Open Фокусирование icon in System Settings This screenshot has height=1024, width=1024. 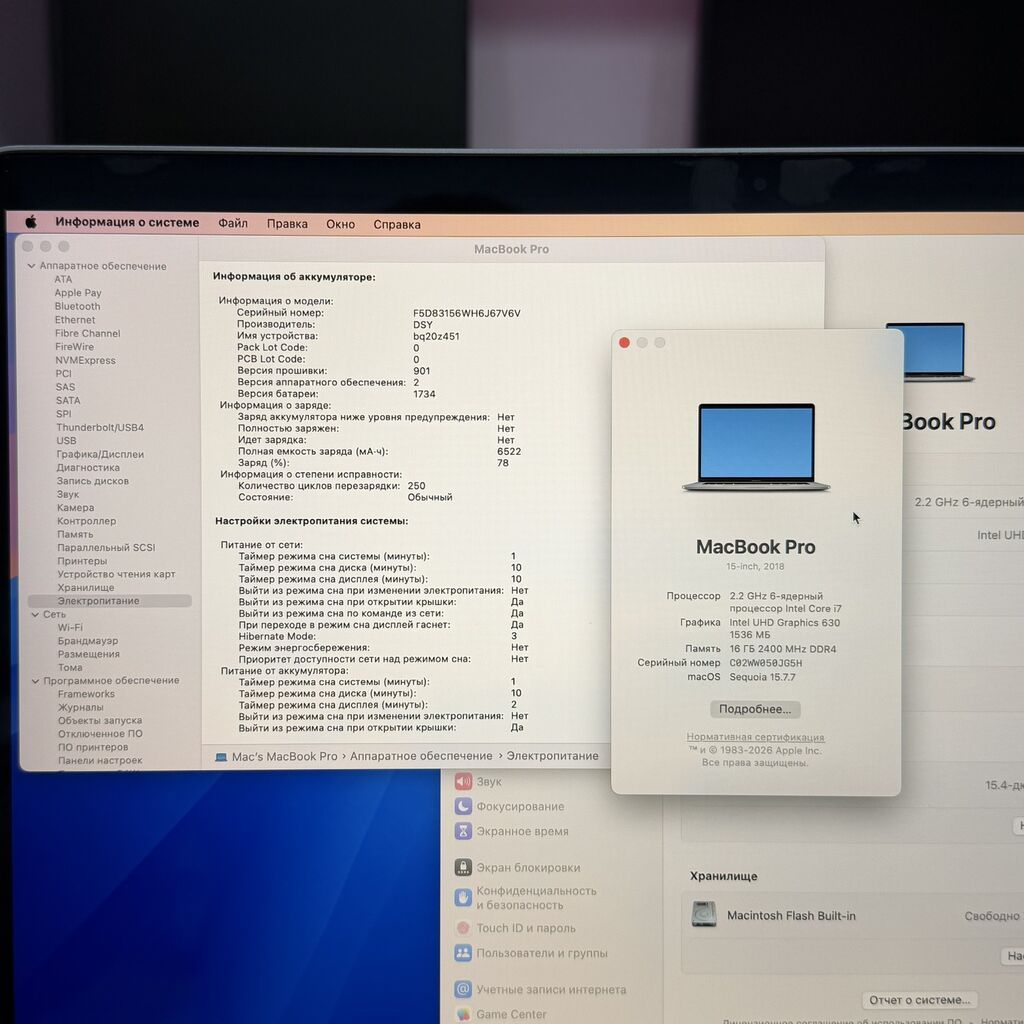463,807
